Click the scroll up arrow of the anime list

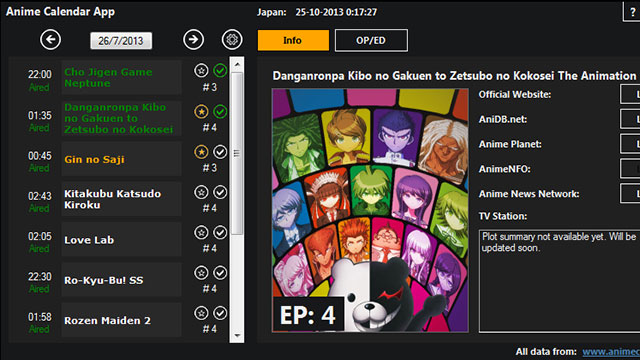(x=237, y=64)
